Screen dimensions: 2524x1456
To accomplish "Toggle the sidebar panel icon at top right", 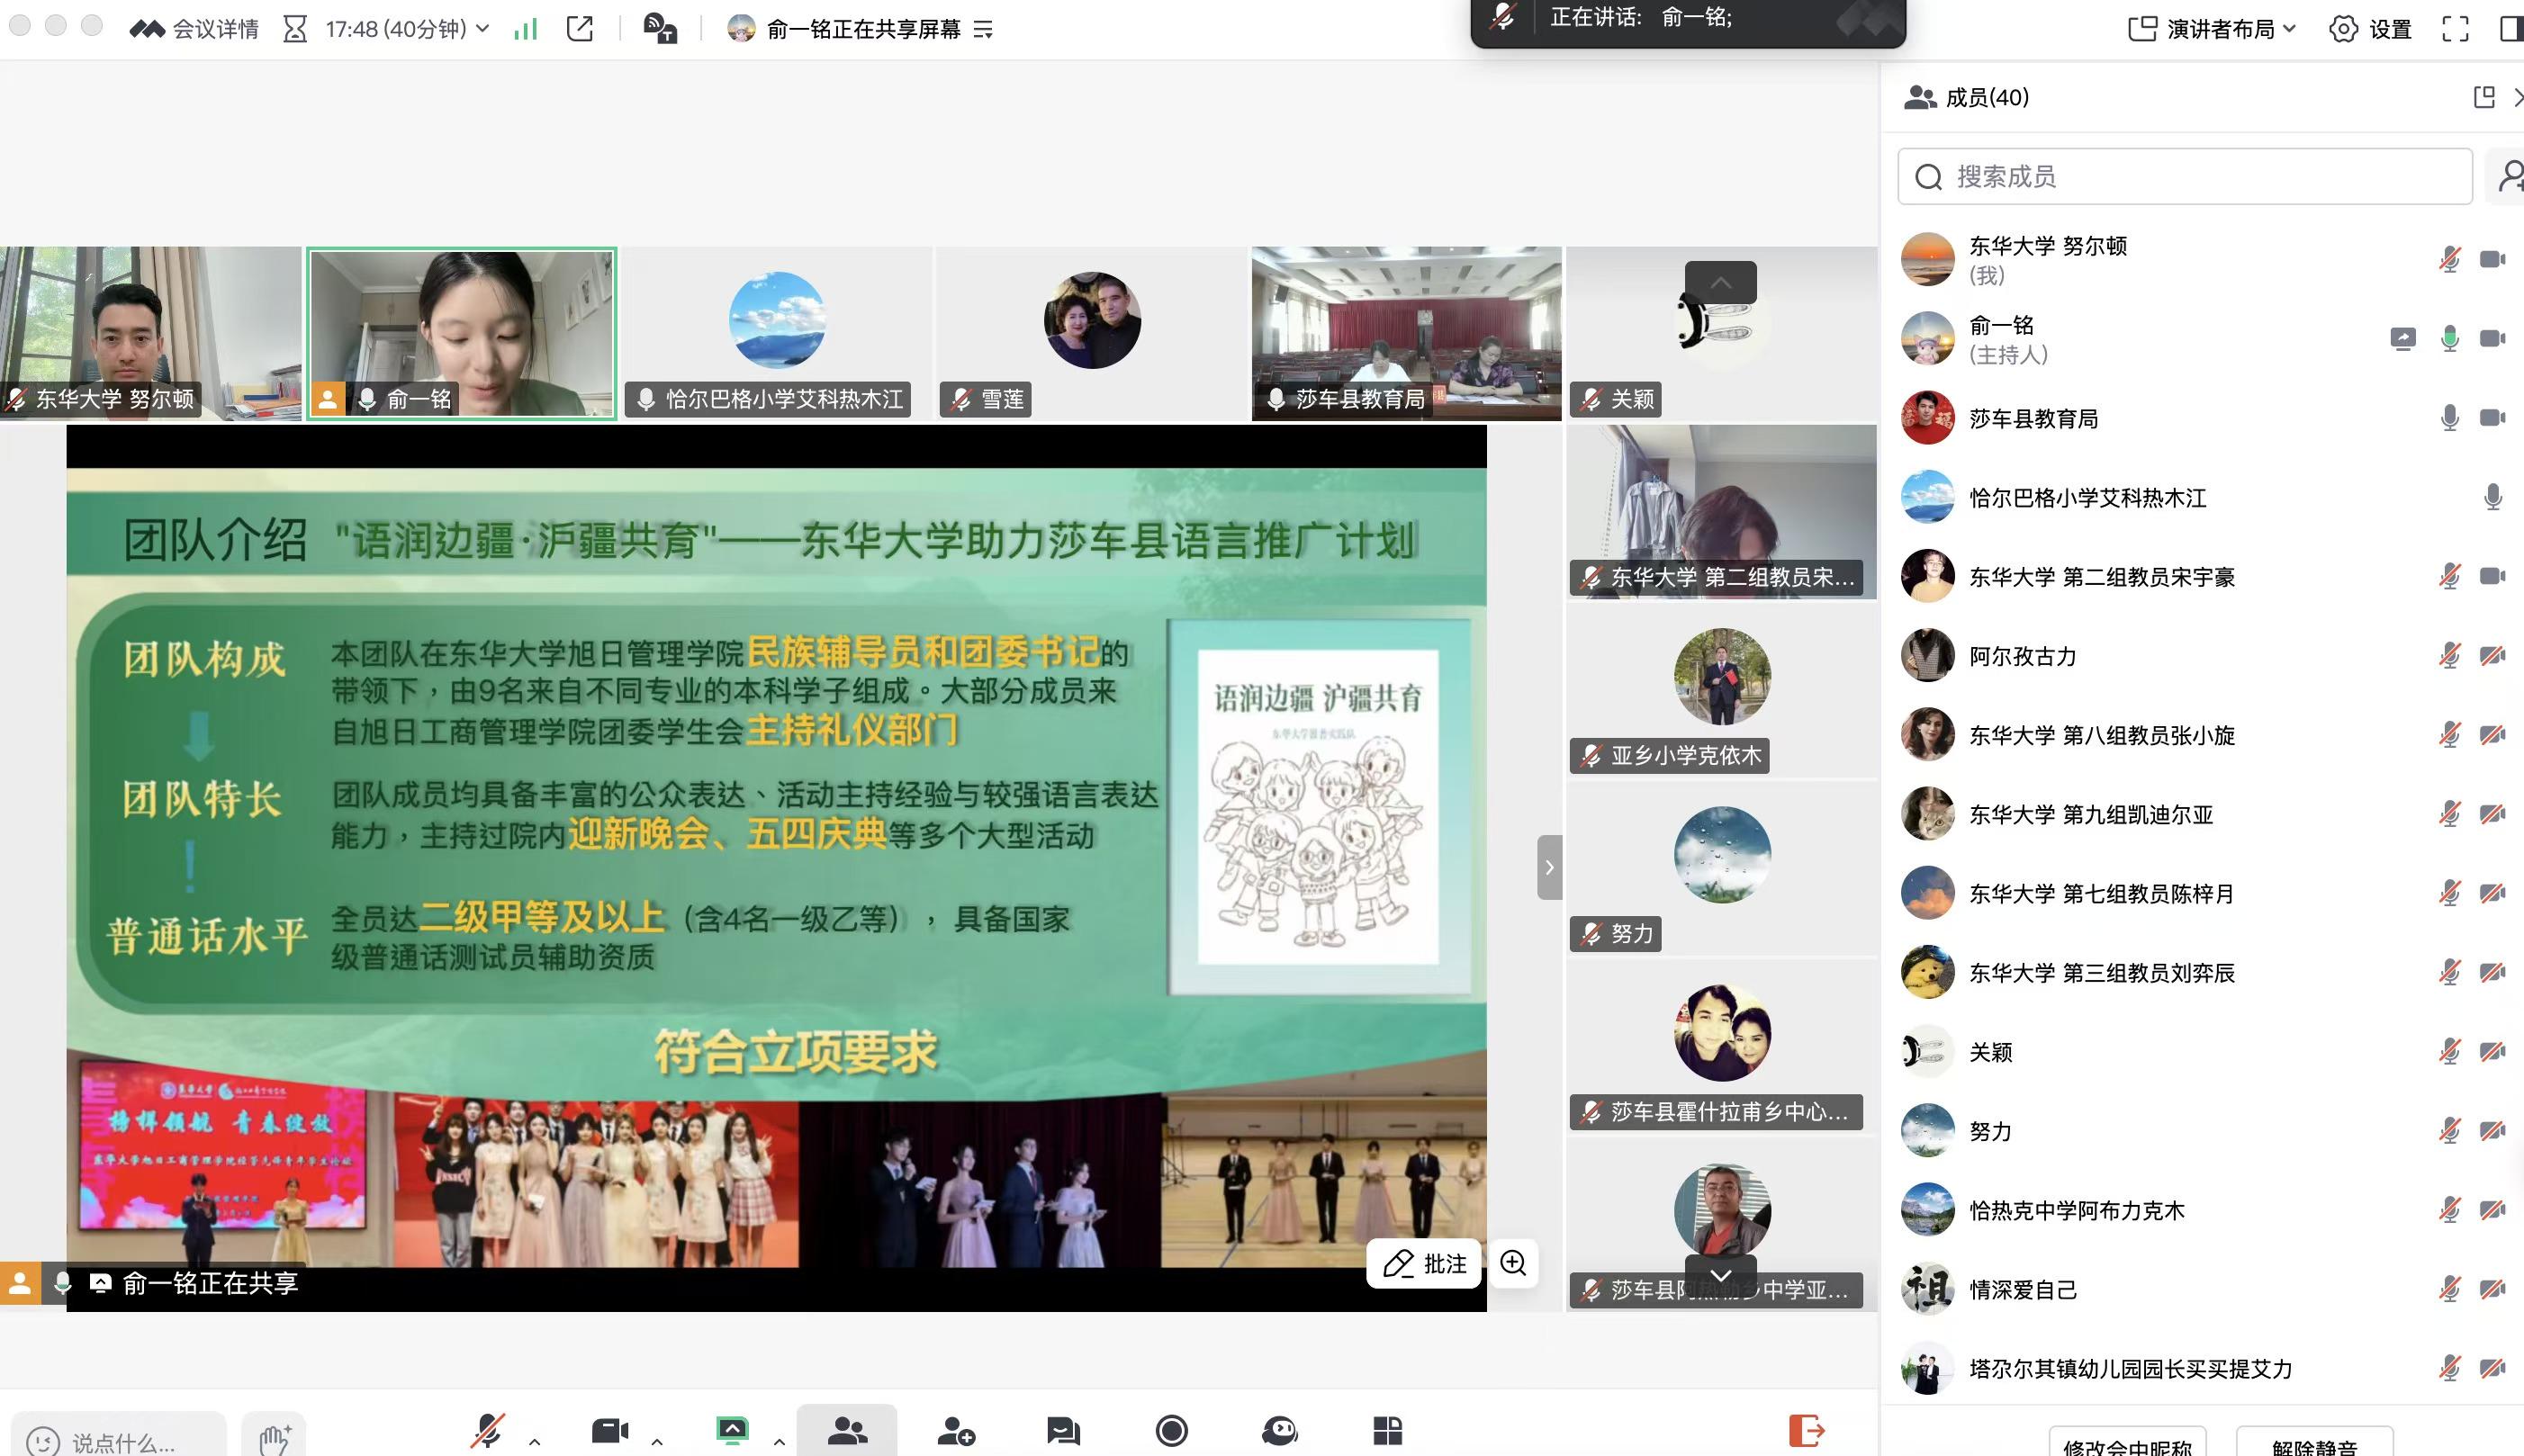I will point(2511,29).
